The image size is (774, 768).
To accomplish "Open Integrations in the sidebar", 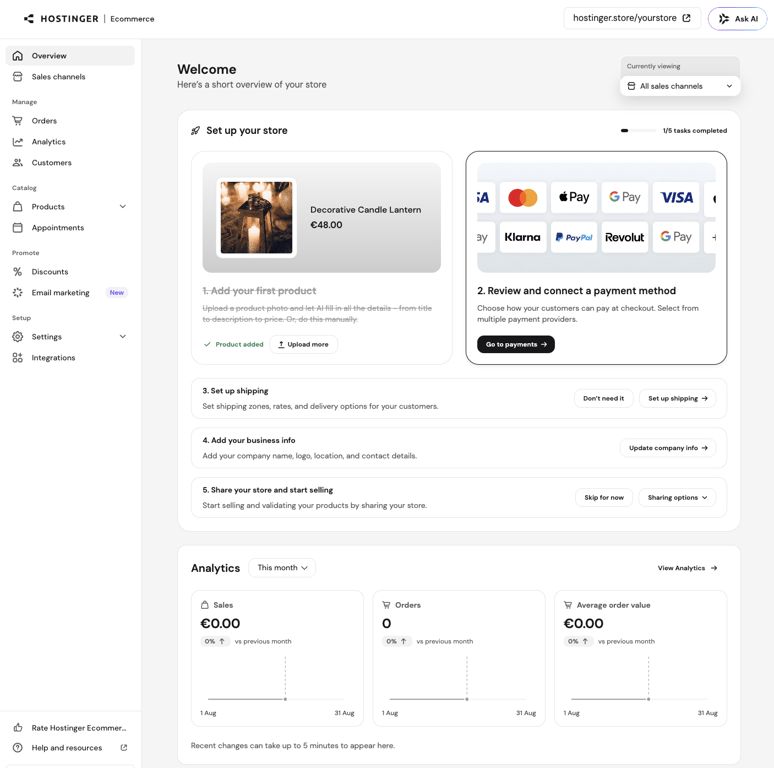I will [70, 358].
